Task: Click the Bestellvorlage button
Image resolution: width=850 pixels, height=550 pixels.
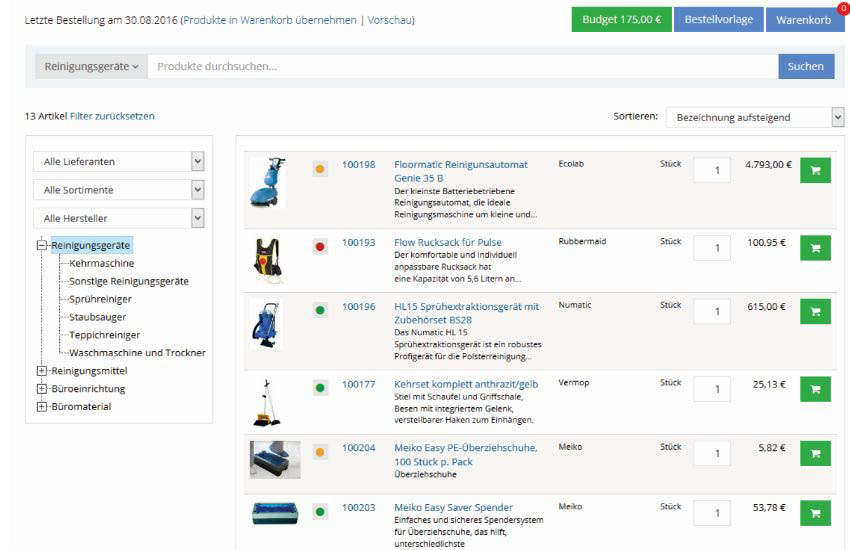Action: (x=718, y=20)
